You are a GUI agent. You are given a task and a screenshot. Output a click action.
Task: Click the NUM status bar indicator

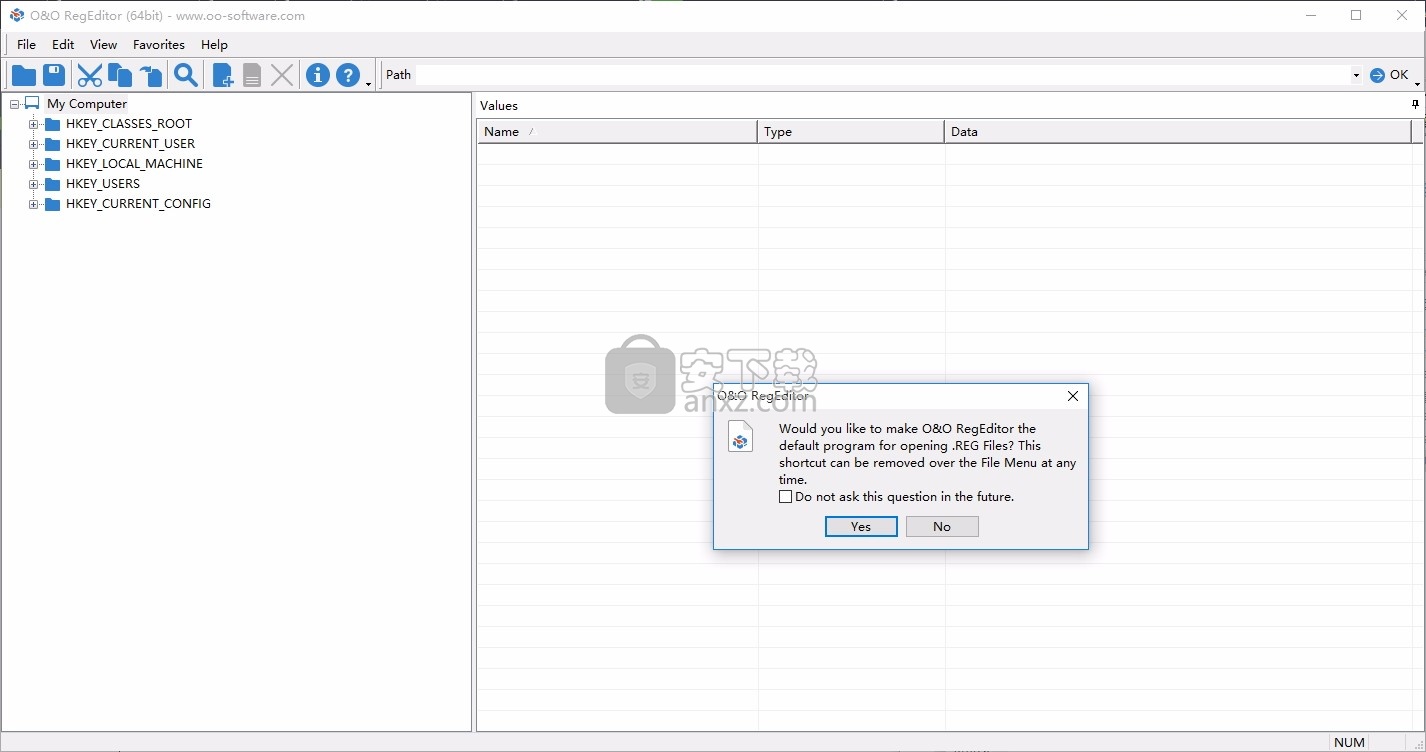click(x=1349, y=742)
